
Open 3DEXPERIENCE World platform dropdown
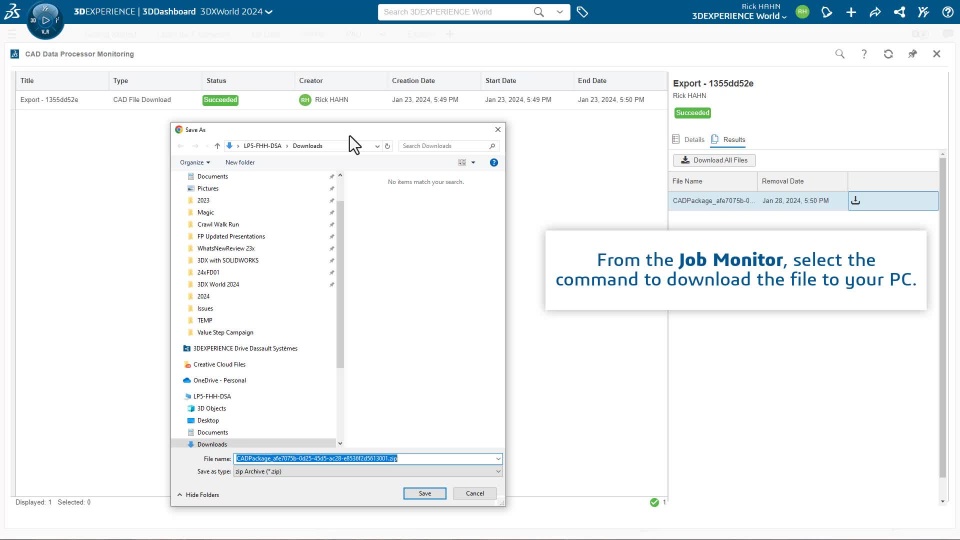[739, 16]
